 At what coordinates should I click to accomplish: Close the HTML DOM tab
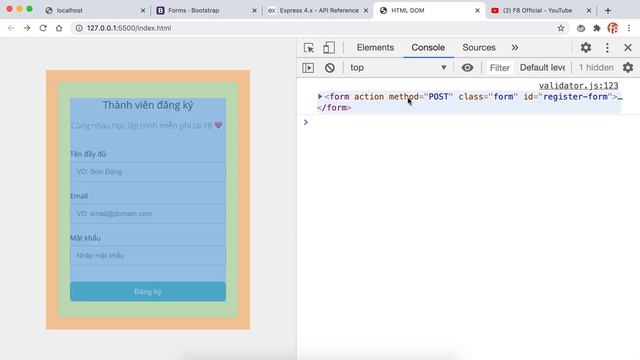[477, 11]
